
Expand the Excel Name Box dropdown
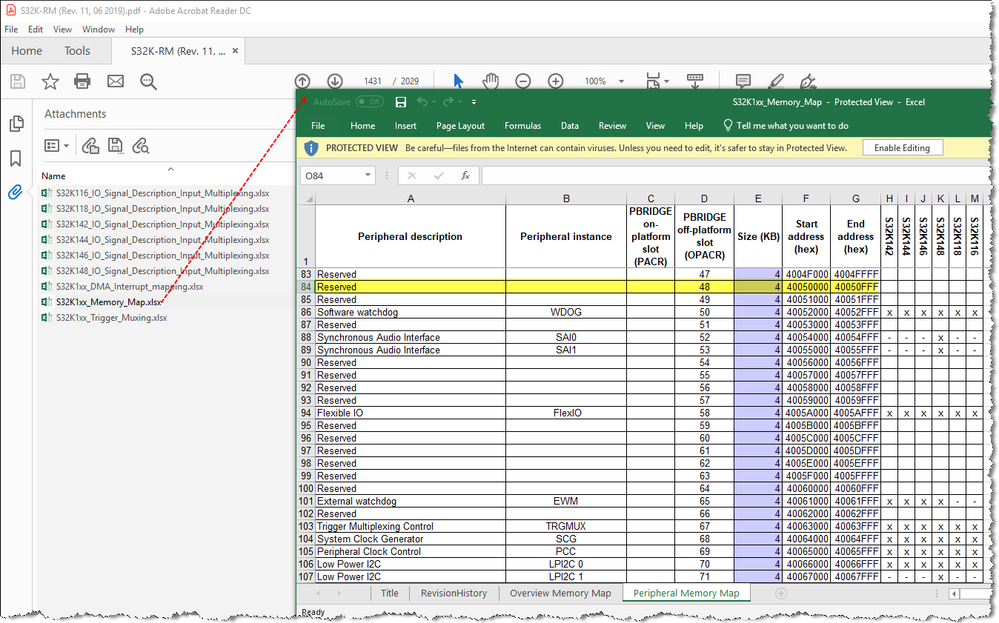(367, 176)
